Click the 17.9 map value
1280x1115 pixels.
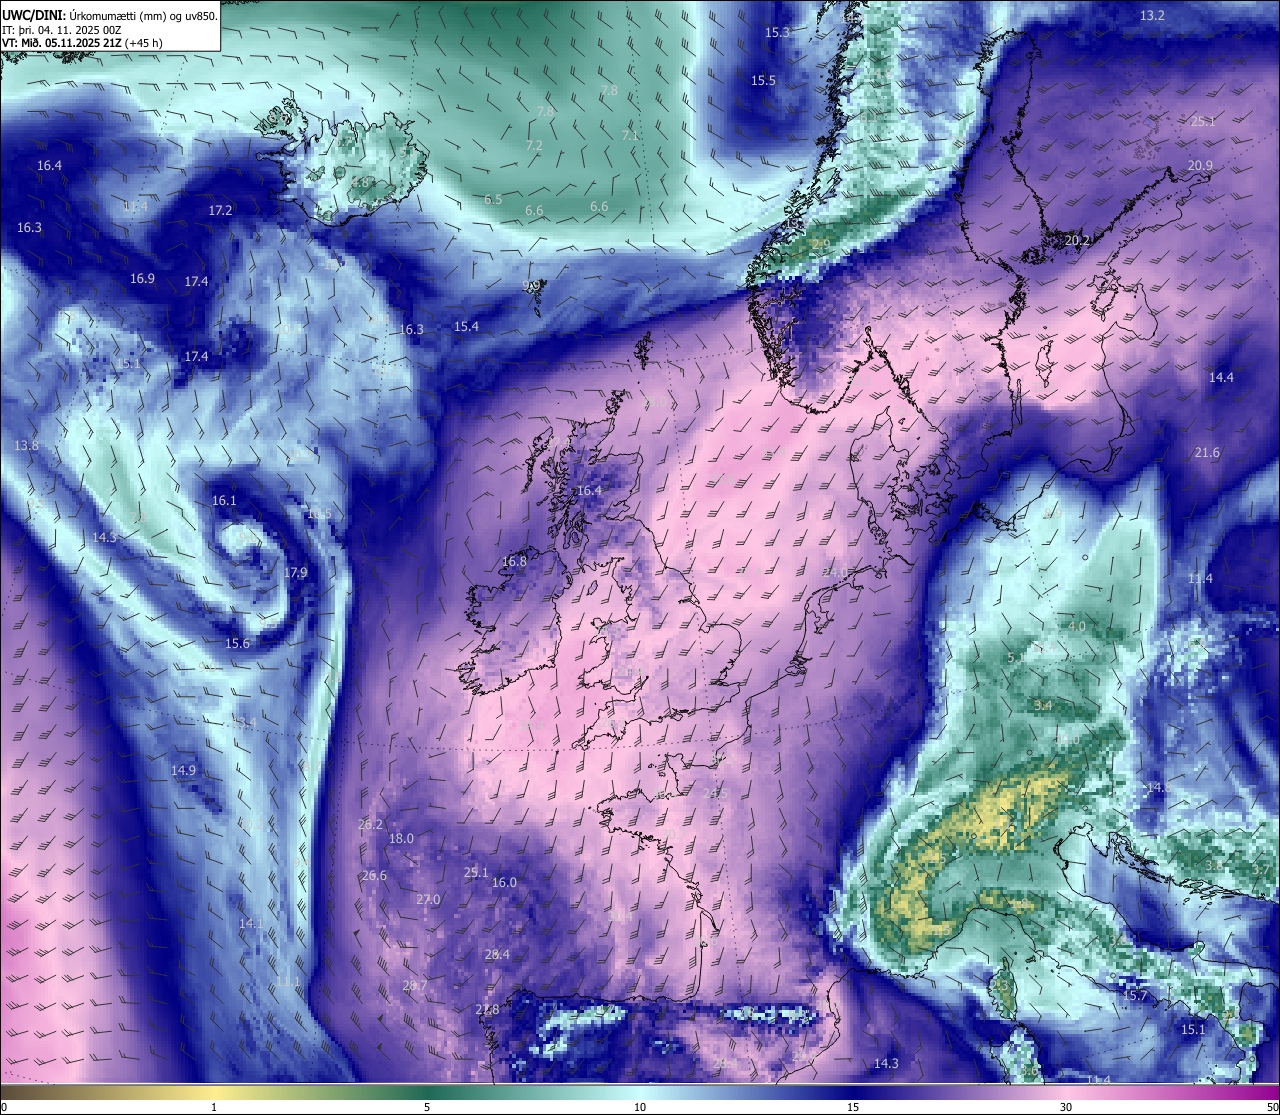[295, 573]
